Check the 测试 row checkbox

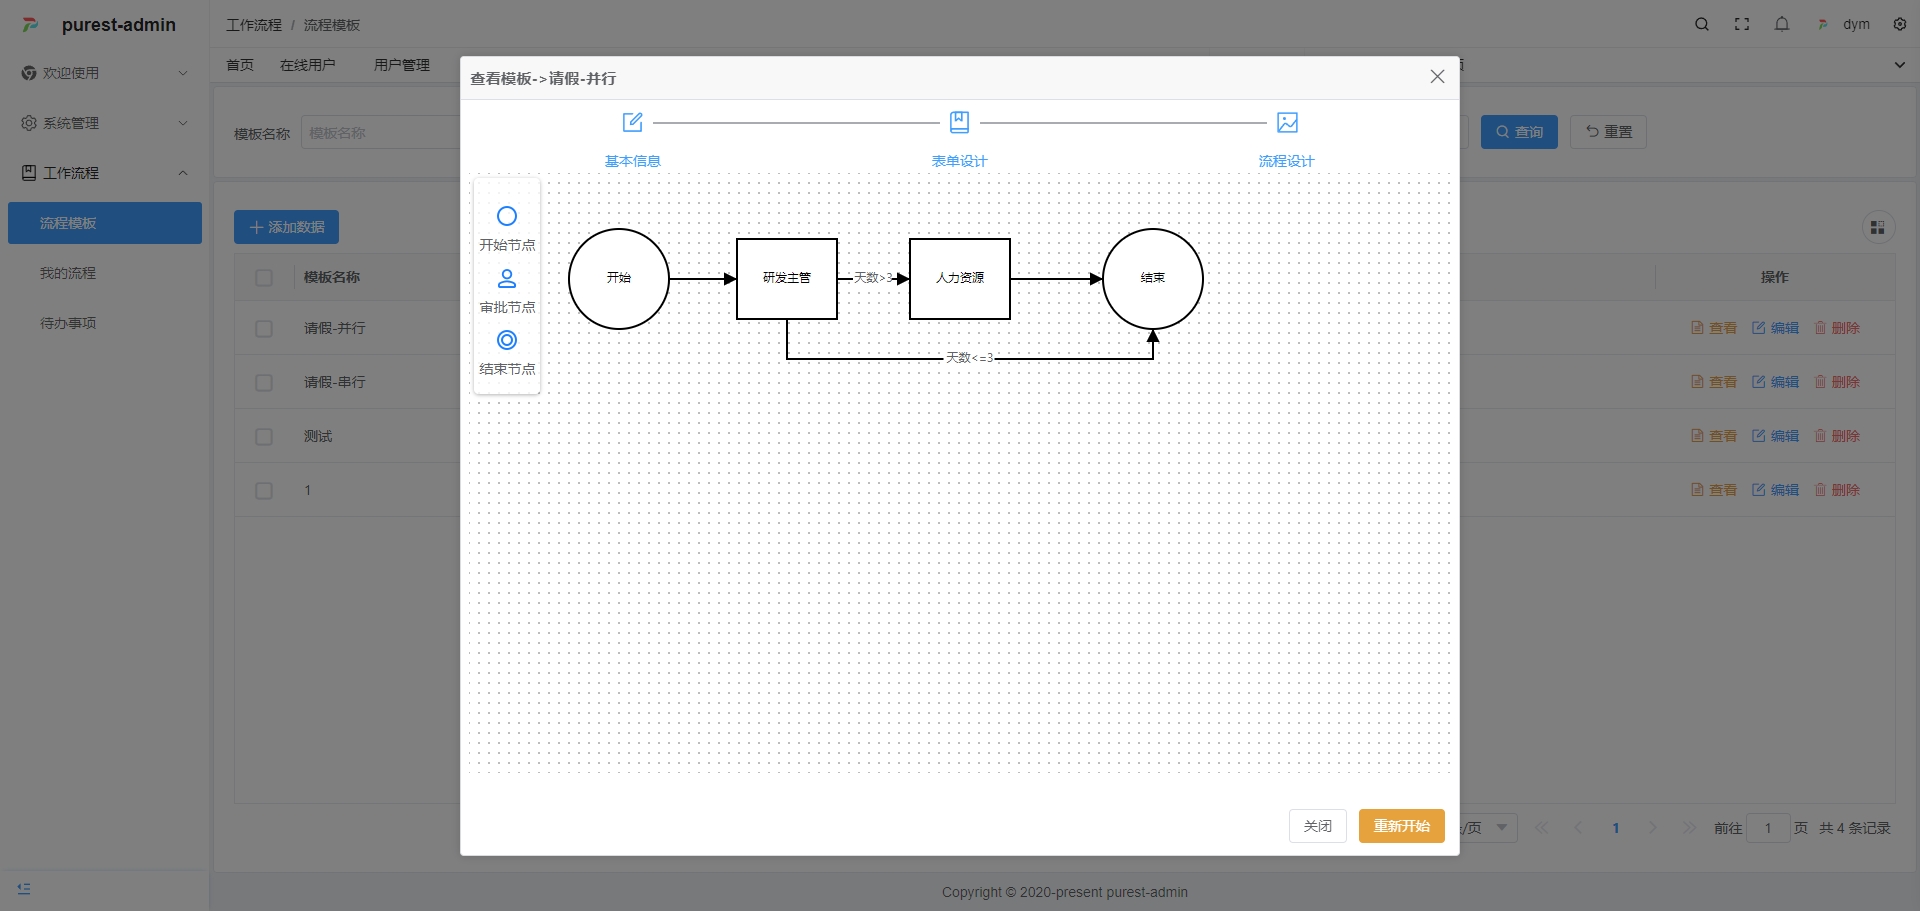point(264,437)
